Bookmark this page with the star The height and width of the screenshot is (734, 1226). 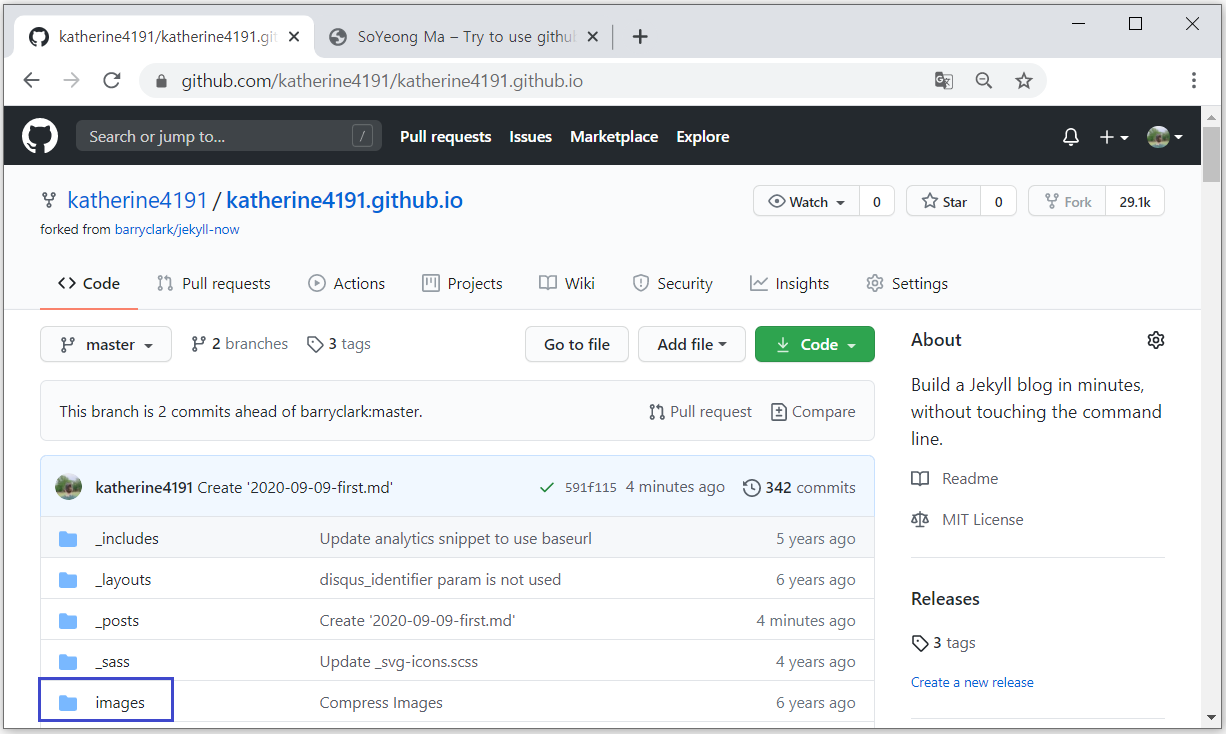1024,81
